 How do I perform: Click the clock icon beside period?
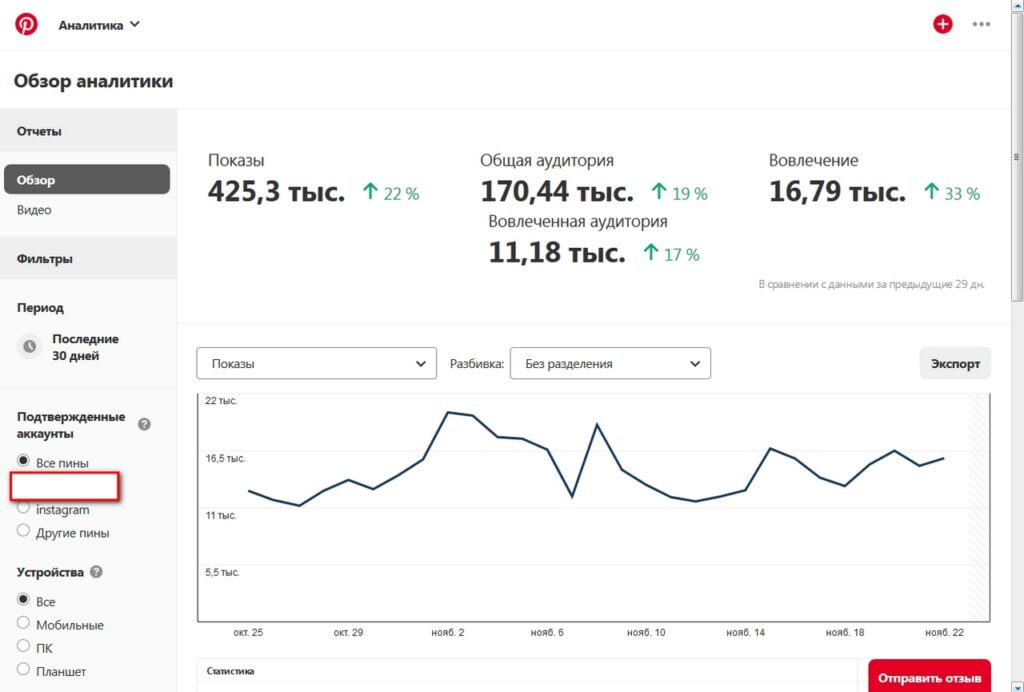pos(30,347)
